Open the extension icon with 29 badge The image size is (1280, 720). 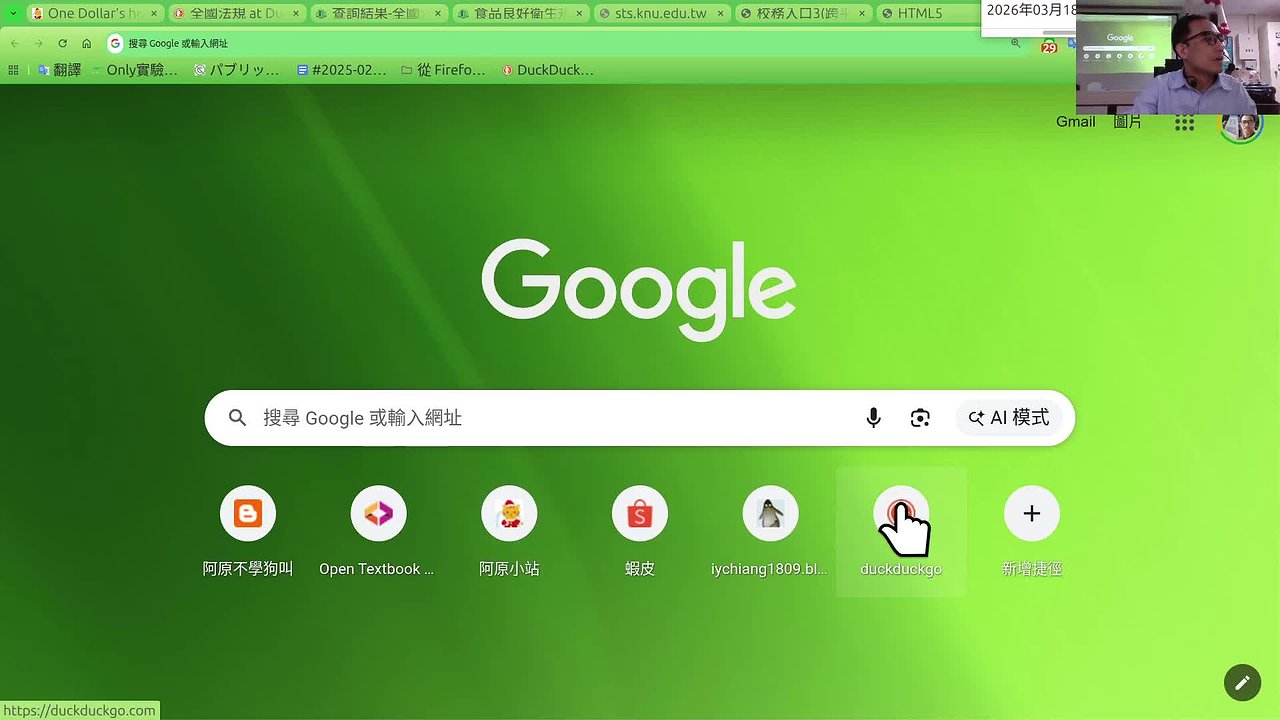click(1048, 46)
